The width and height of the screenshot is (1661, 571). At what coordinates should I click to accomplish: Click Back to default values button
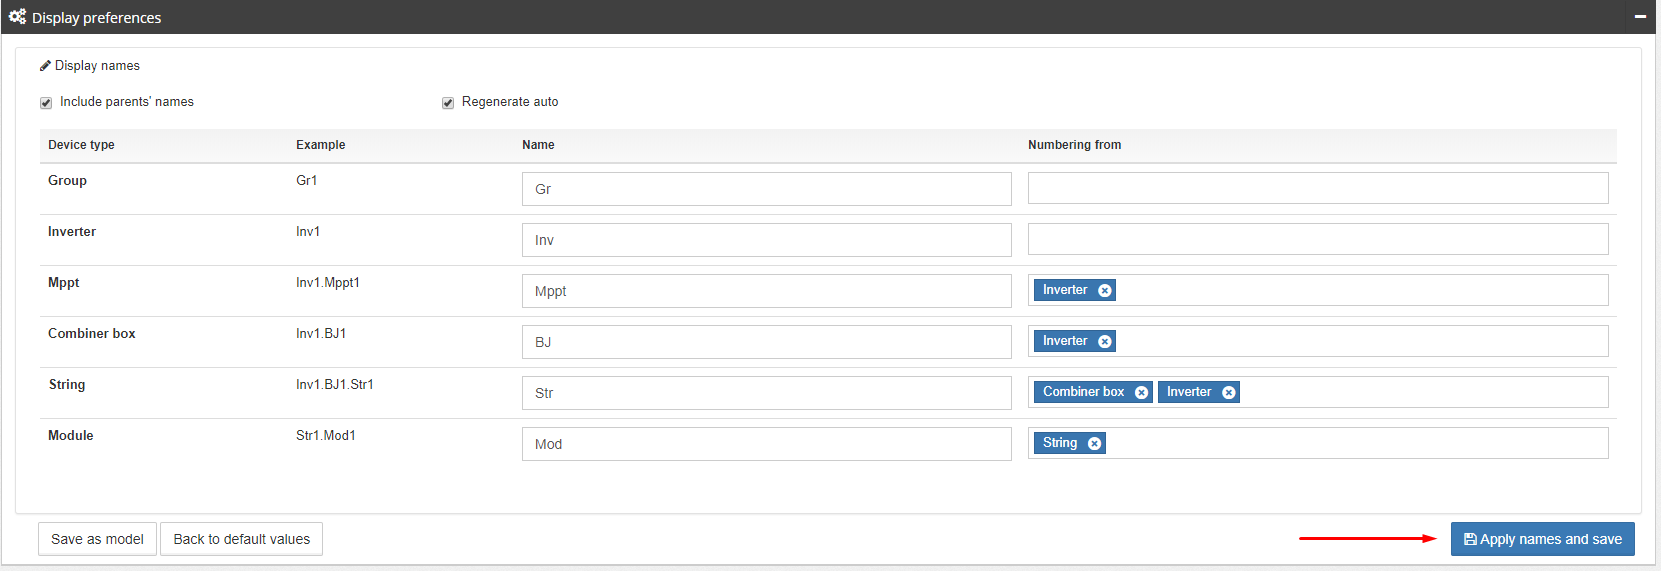(241, 539)
